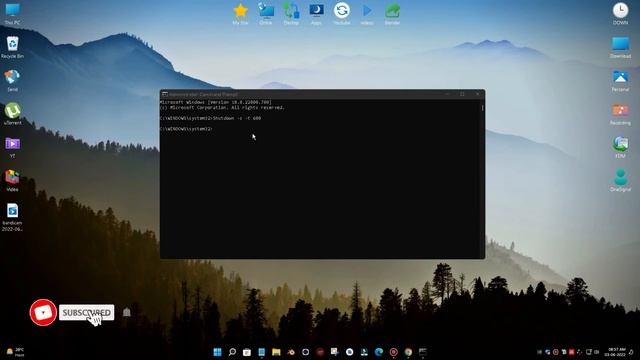Open Microsoft Edge from the taskbar

click(379, 352)
